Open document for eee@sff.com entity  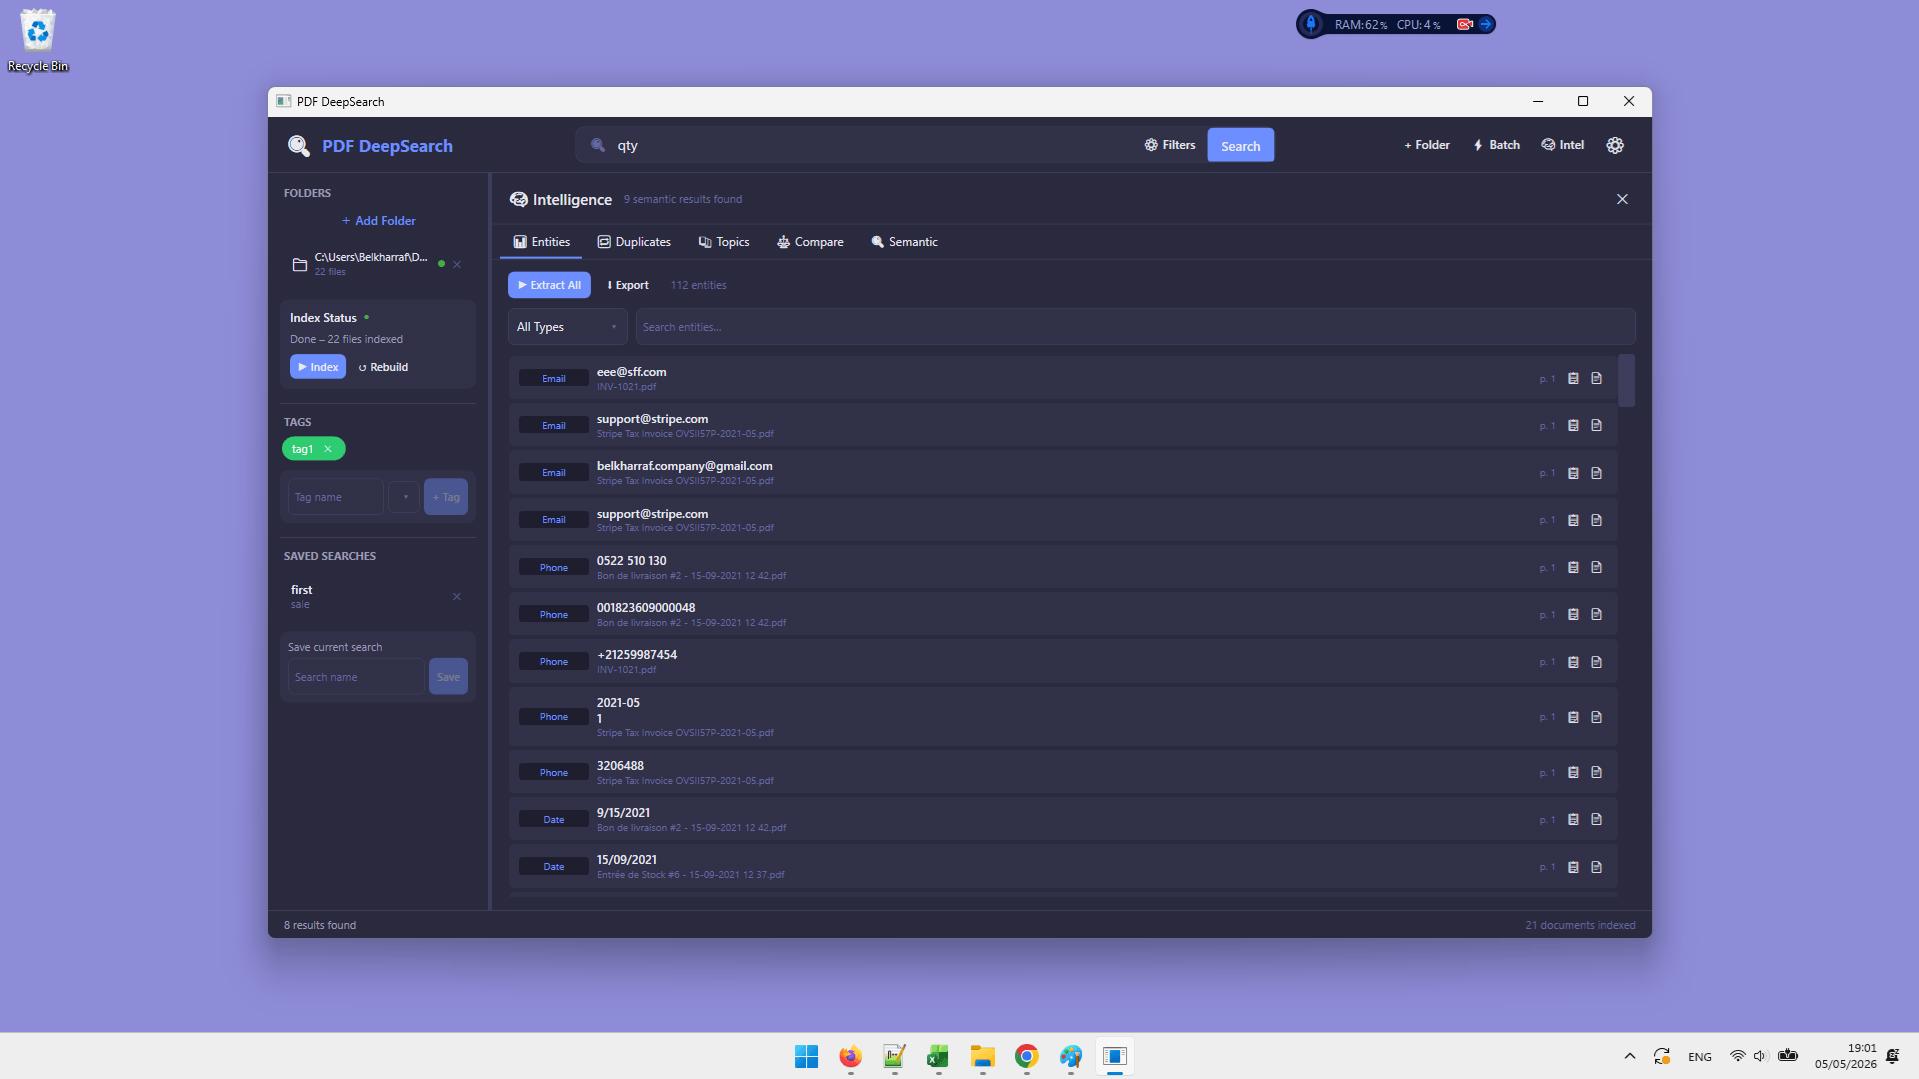coord(1596,379)
